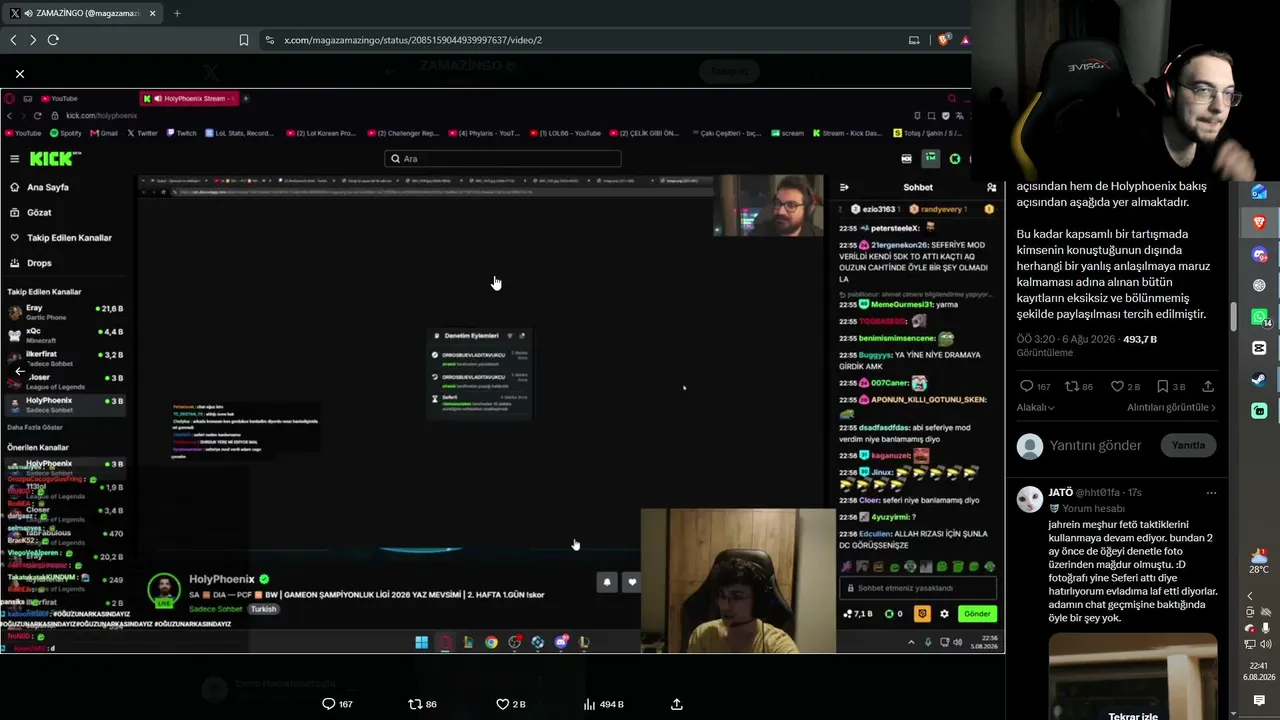Click the green Gönder chat button
1280x720 pixels.
point(977,614)
